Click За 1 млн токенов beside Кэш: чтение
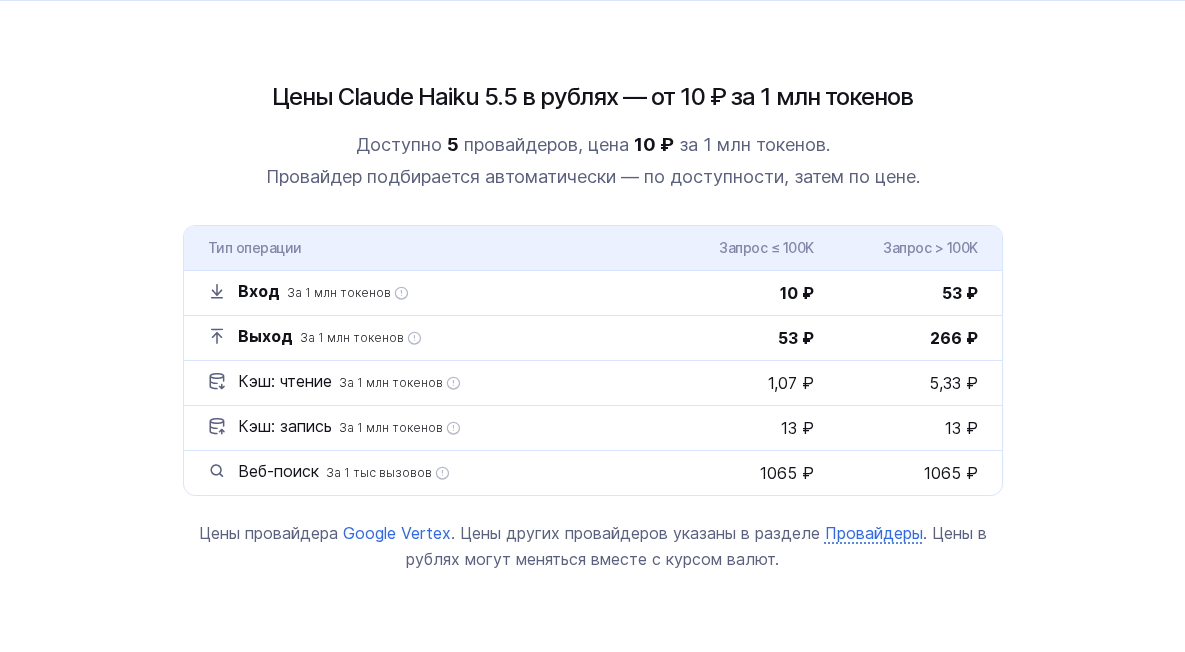This screenshot has width=1185, height=652. point(391,383)
